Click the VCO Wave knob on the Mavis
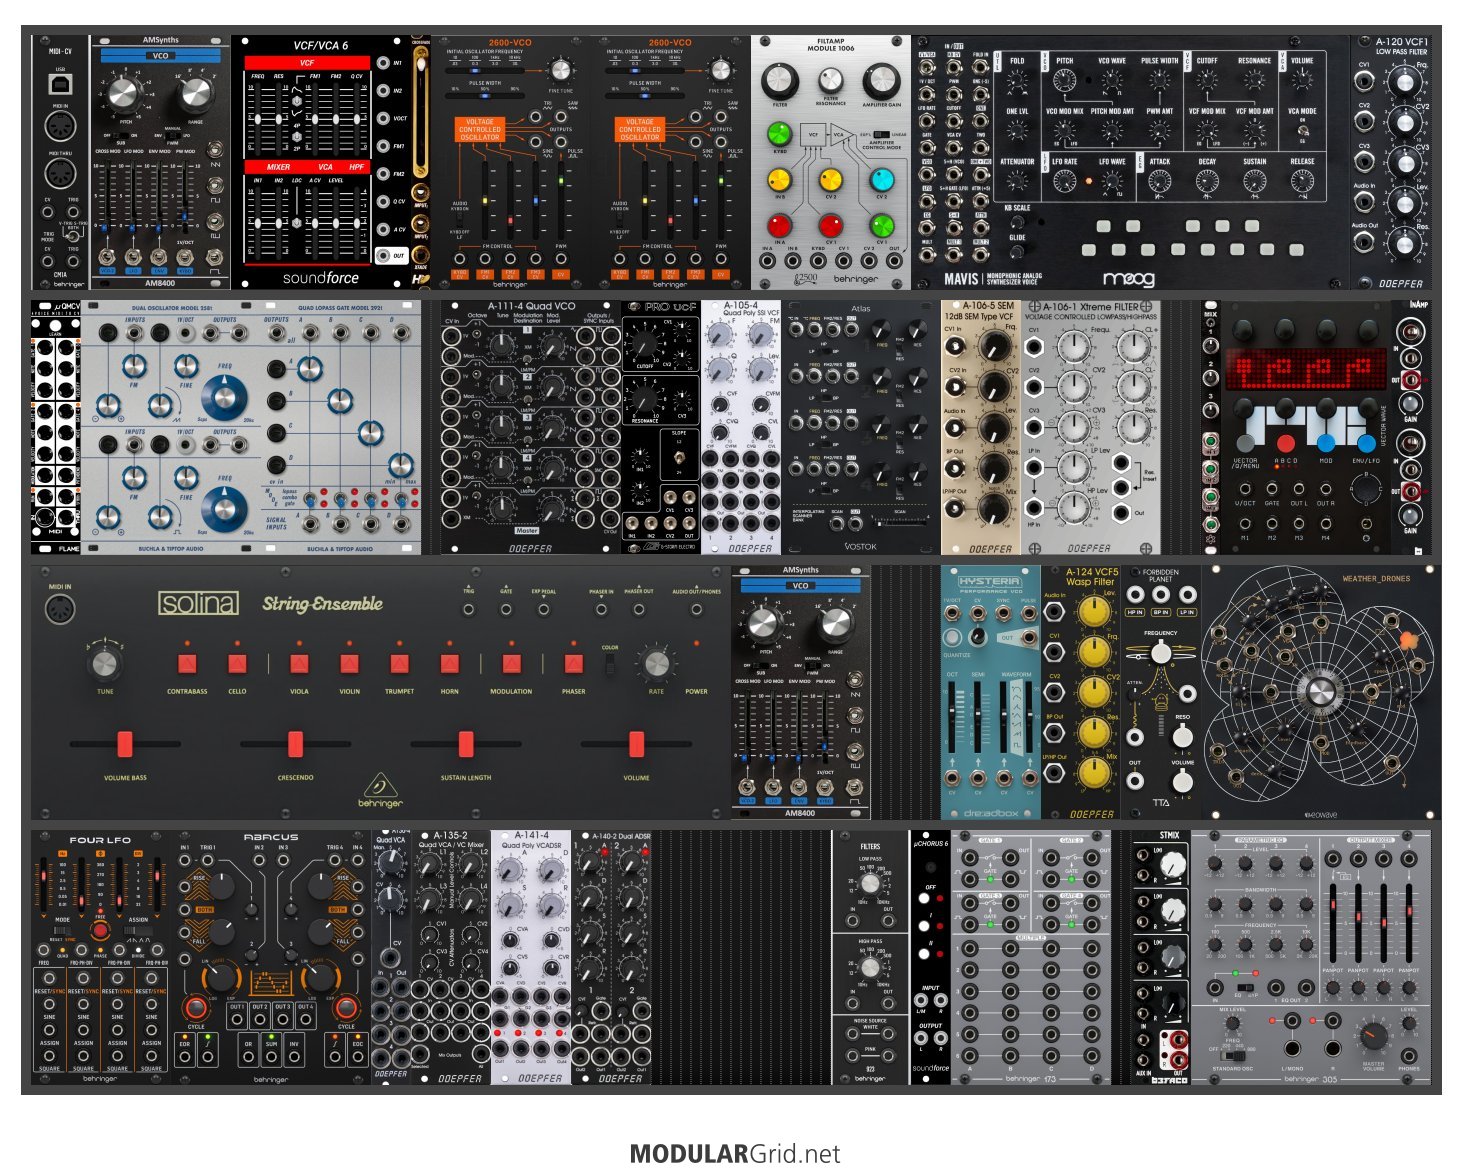This screenshot has height=1175, width=1472. (1112, 81)
